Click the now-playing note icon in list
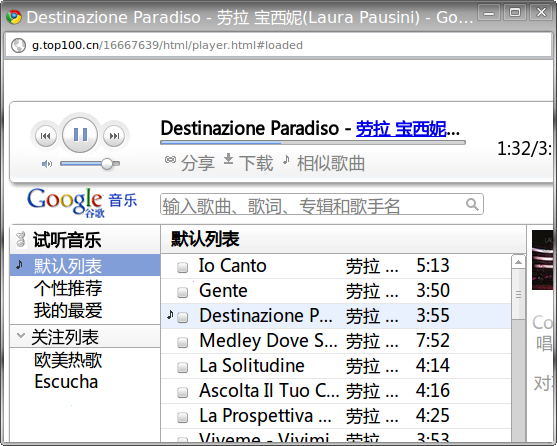The width and height of the screenshot is (557, 446). click(170, 314)
